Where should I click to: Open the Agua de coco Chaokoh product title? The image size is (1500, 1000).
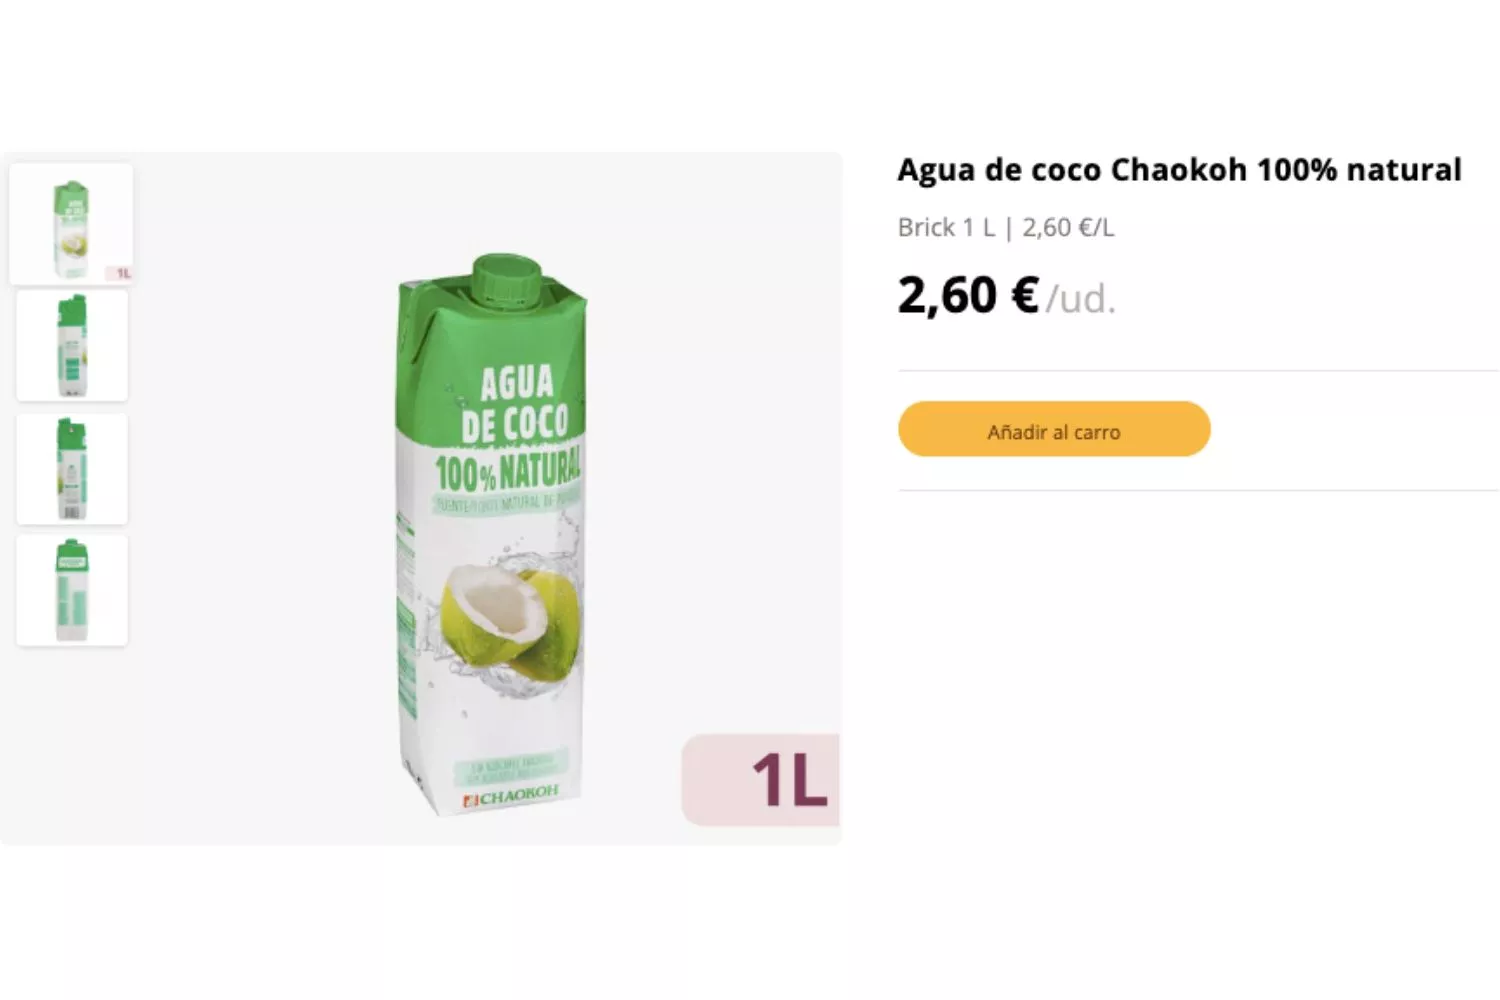pos(1179,170)
